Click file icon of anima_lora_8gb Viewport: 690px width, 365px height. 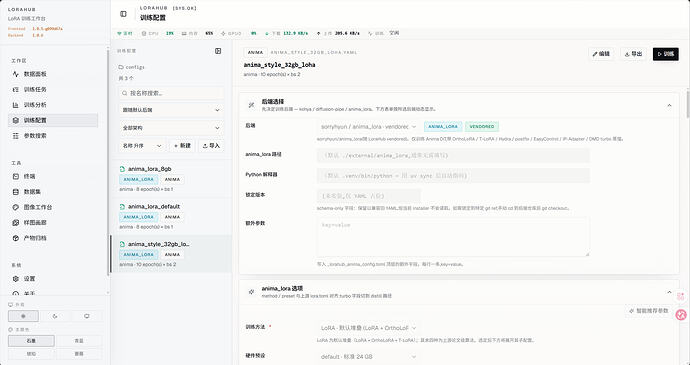[x=122, y=169]
